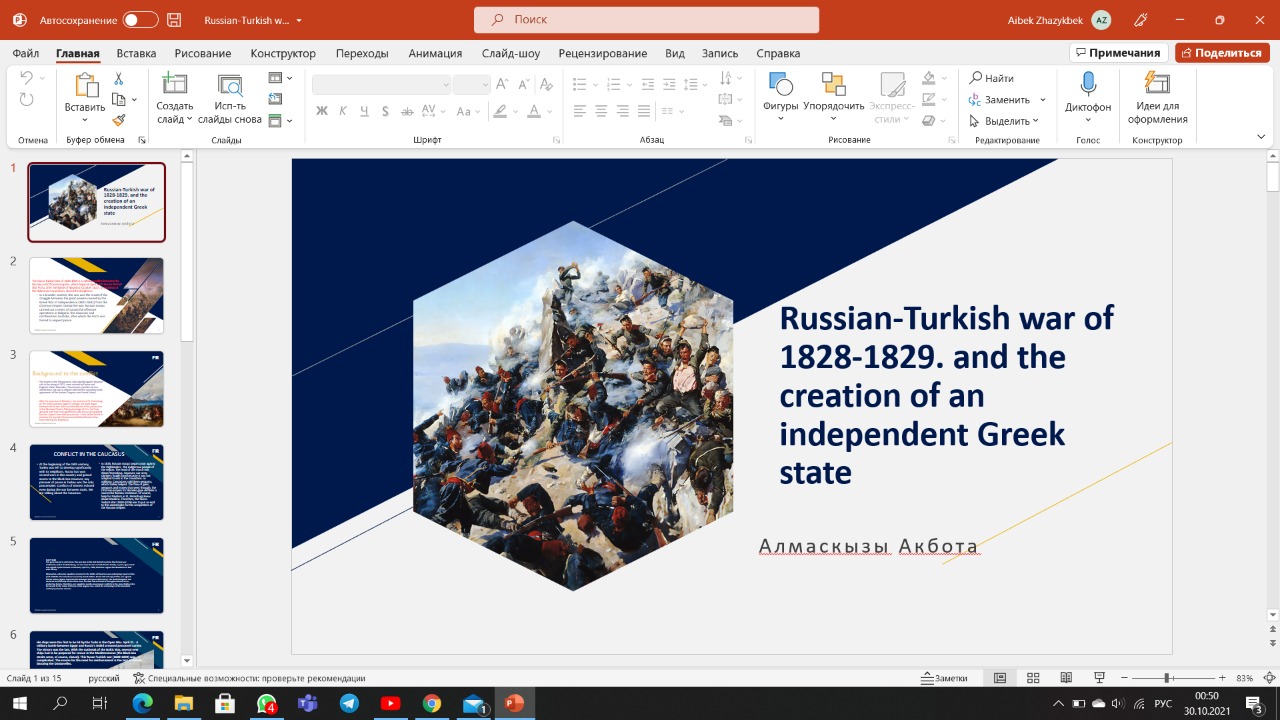Click the Примечания comments button
1280x720 pixels.
(x=1119, y=53)
